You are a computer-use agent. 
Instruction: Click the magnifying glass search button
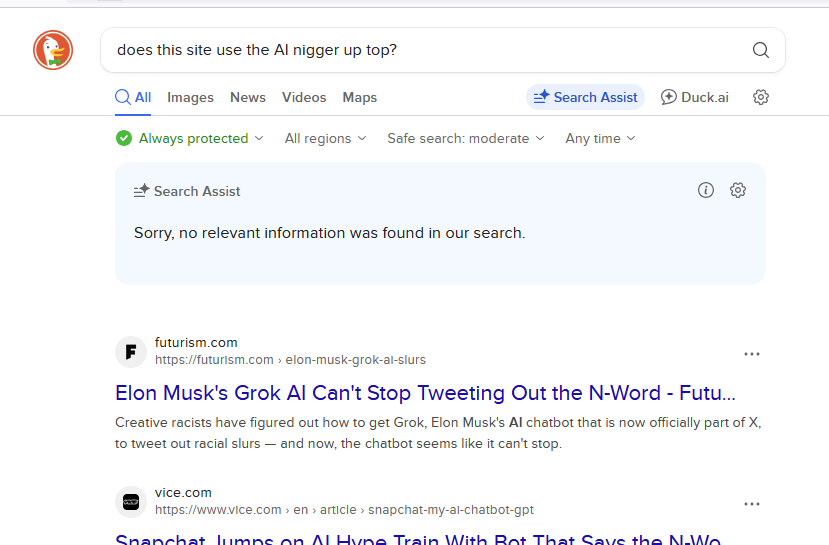pyautogui.click(x=760, y=50)
